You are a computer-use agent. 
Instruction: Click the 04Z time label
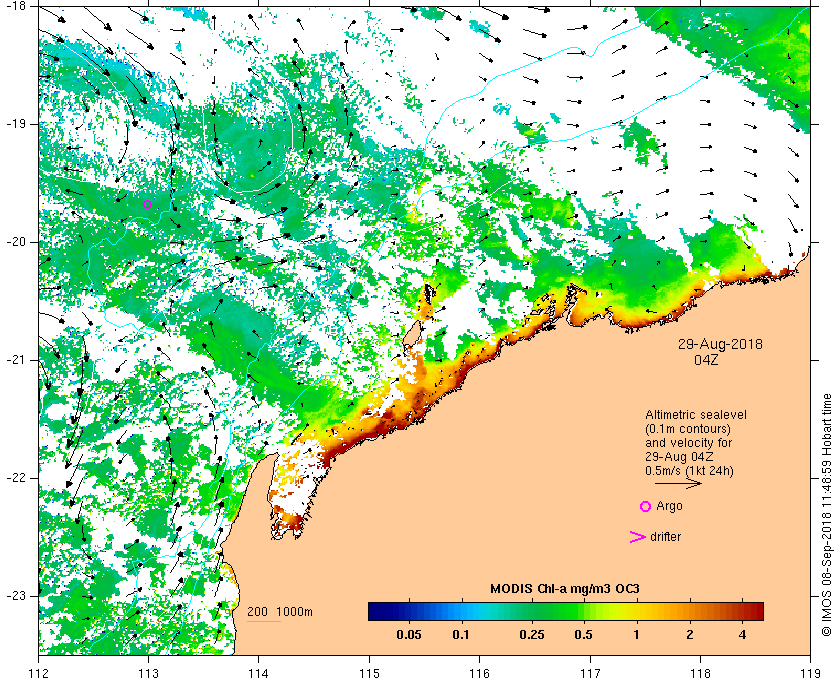706,360
